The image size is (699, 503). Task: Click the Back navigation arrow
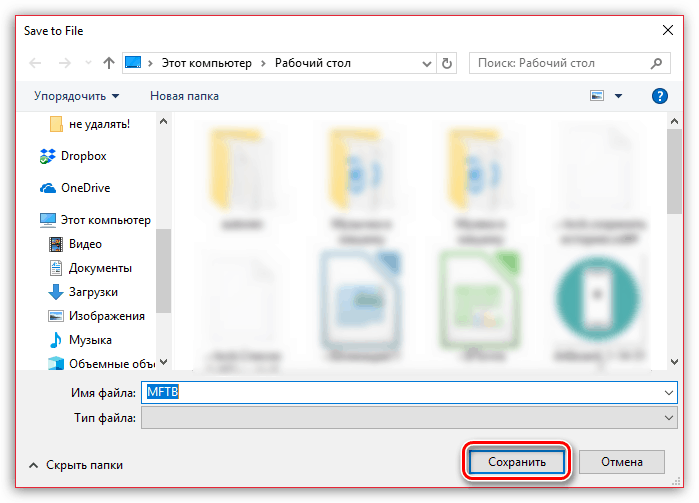35,63
